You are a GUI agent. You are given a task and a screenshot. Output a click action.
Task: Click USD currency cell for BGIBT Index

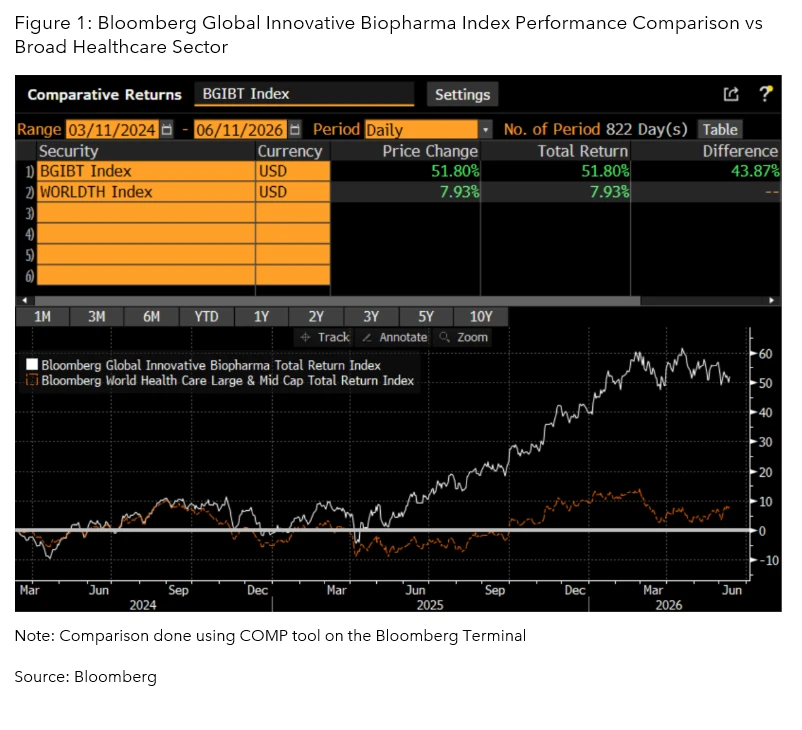[x=293, y=171]
